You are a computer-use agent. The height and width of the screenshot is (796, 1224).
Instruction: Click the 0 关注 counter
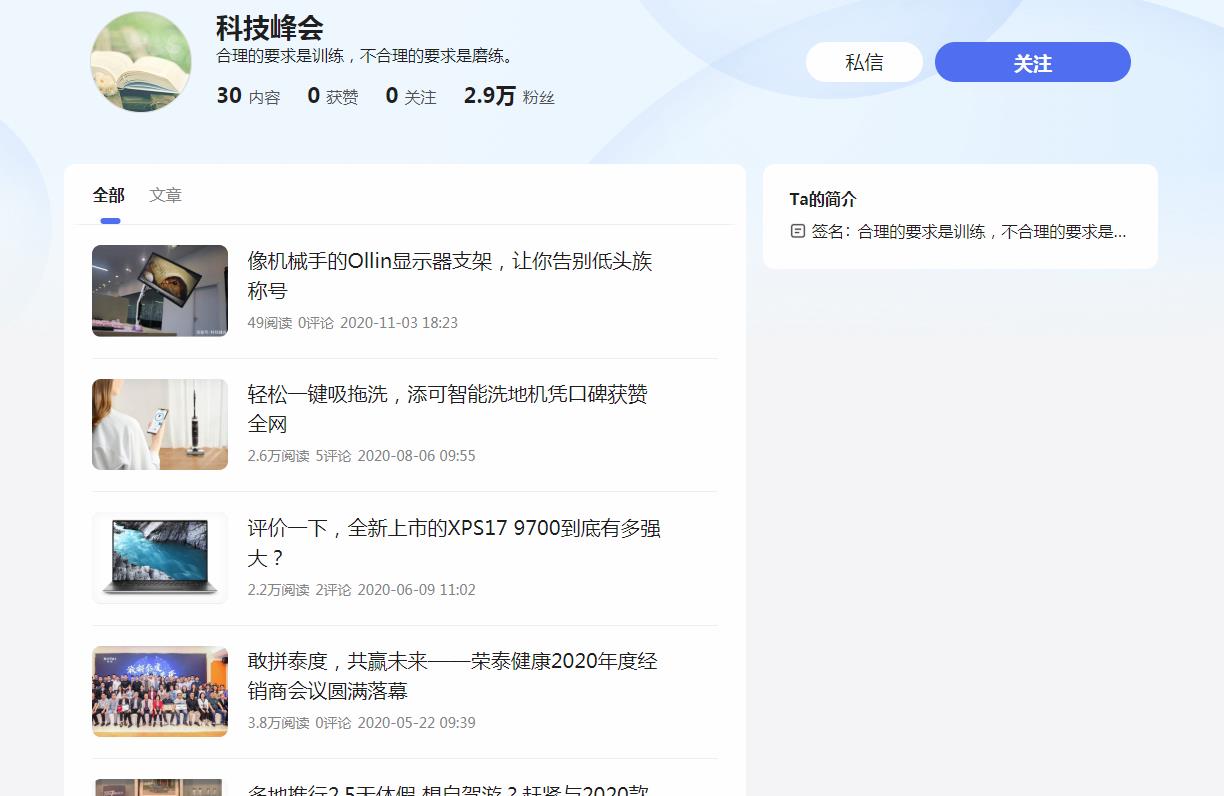pos(411,96)
